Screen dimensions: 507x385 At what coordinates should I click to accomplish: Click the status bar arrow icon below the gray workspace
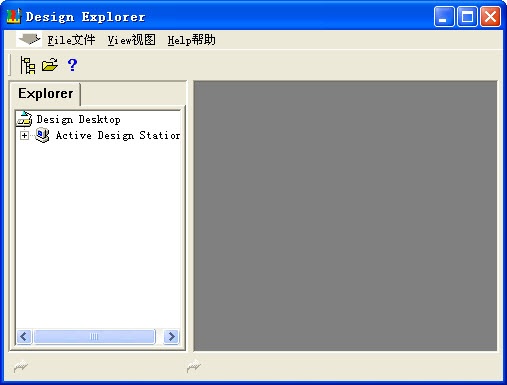click(194, 366)
